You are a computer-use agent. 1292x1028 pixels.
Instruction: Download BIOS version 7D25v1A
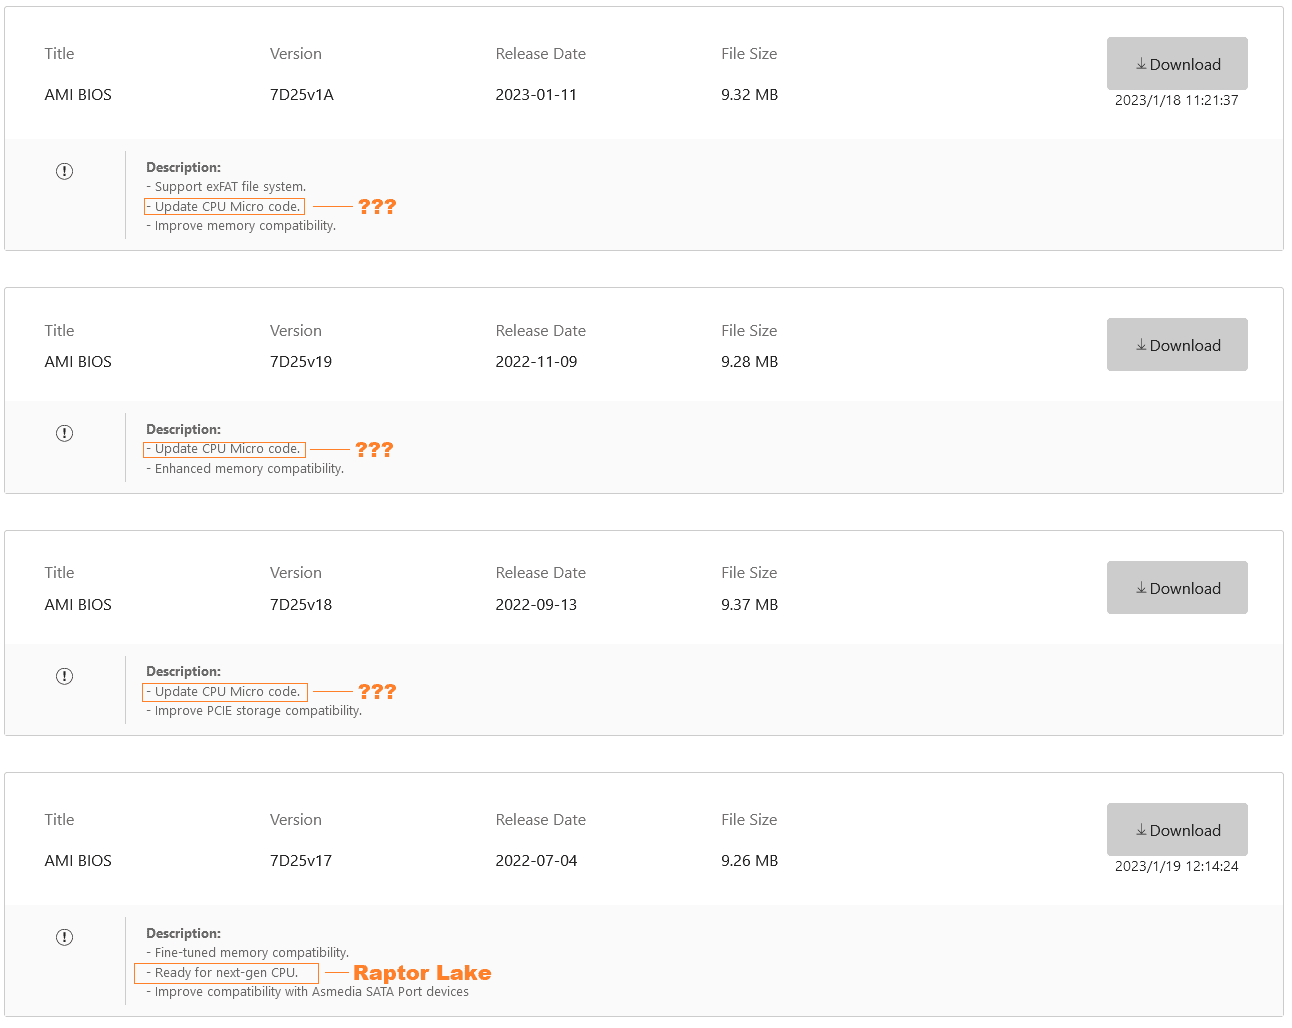(x=1177, y=64)
